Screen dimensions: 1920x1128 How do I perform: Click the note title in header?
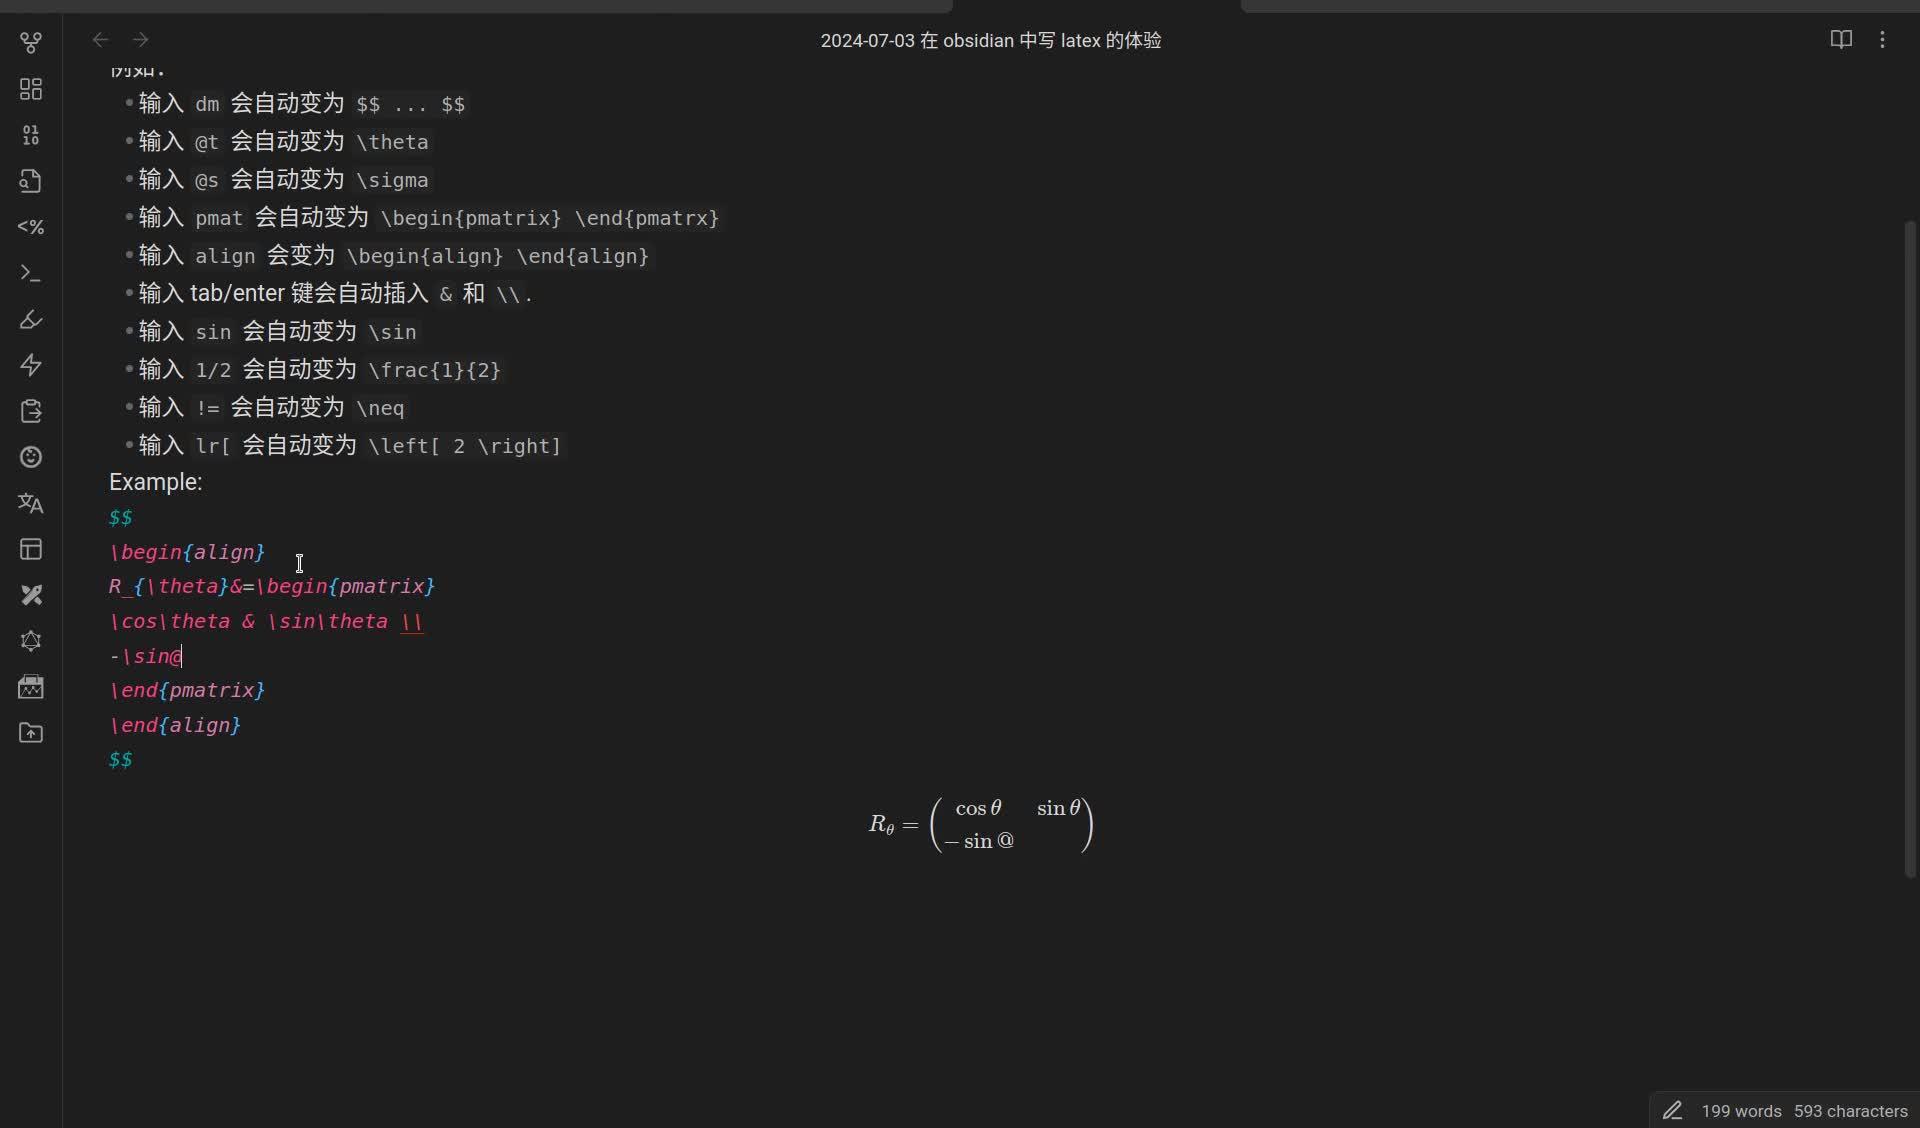point(990,41)
